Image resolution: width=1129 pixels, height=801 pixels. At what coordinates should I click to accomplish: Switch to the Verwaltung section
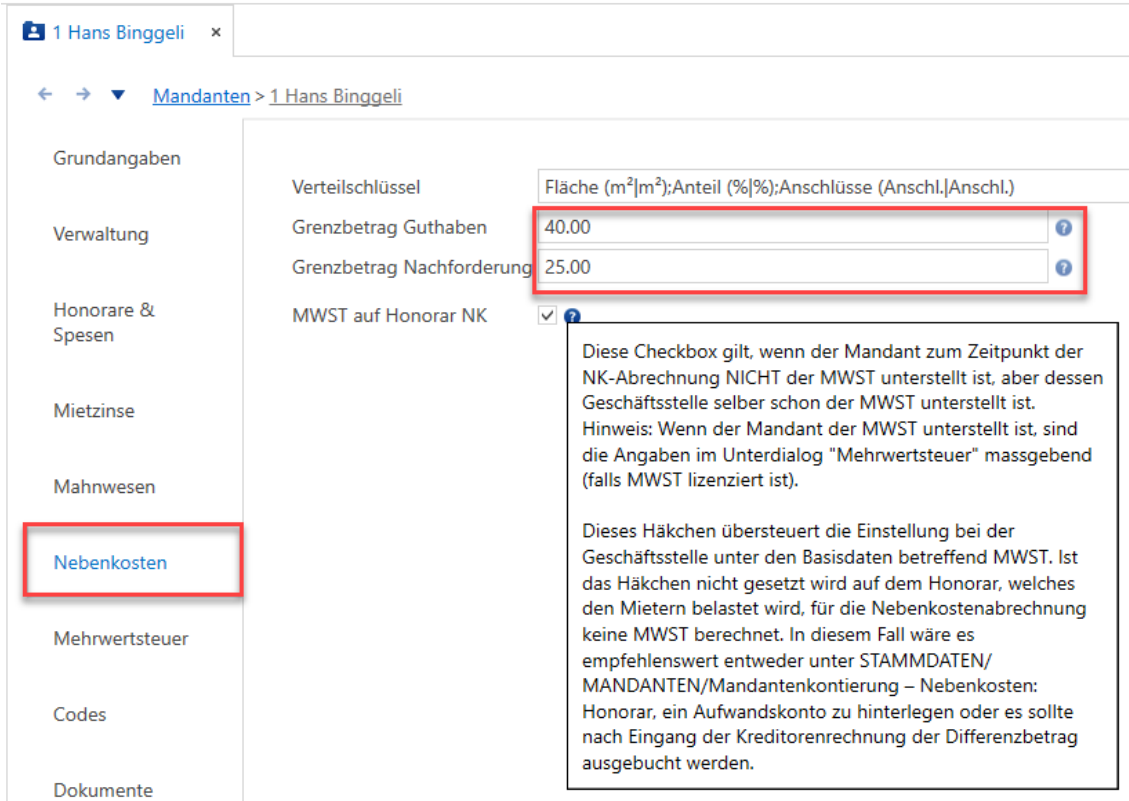[x=101, y=234]
